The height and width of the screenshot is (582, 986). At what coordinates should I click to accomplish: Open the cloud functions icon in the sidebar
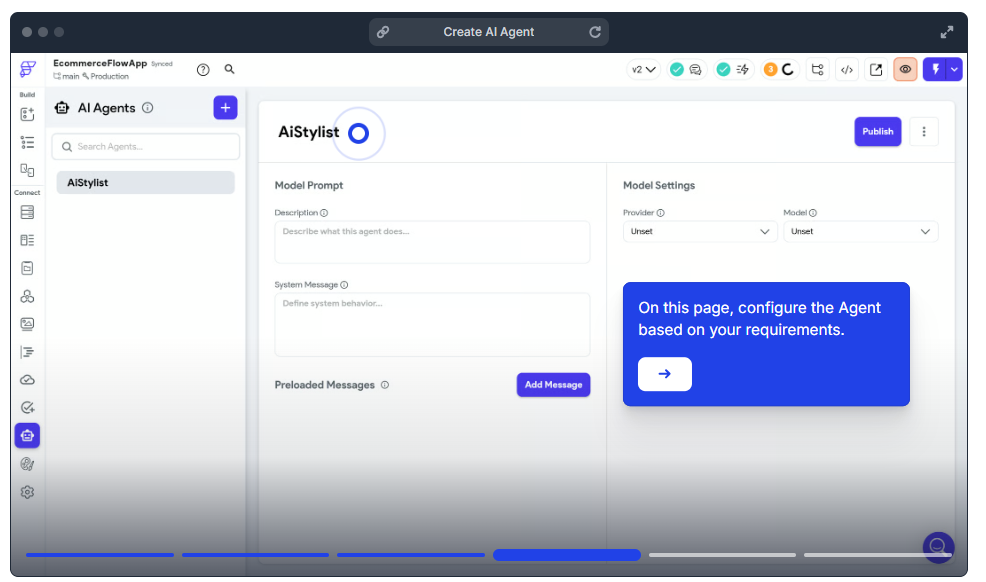(x=27, y=380)
